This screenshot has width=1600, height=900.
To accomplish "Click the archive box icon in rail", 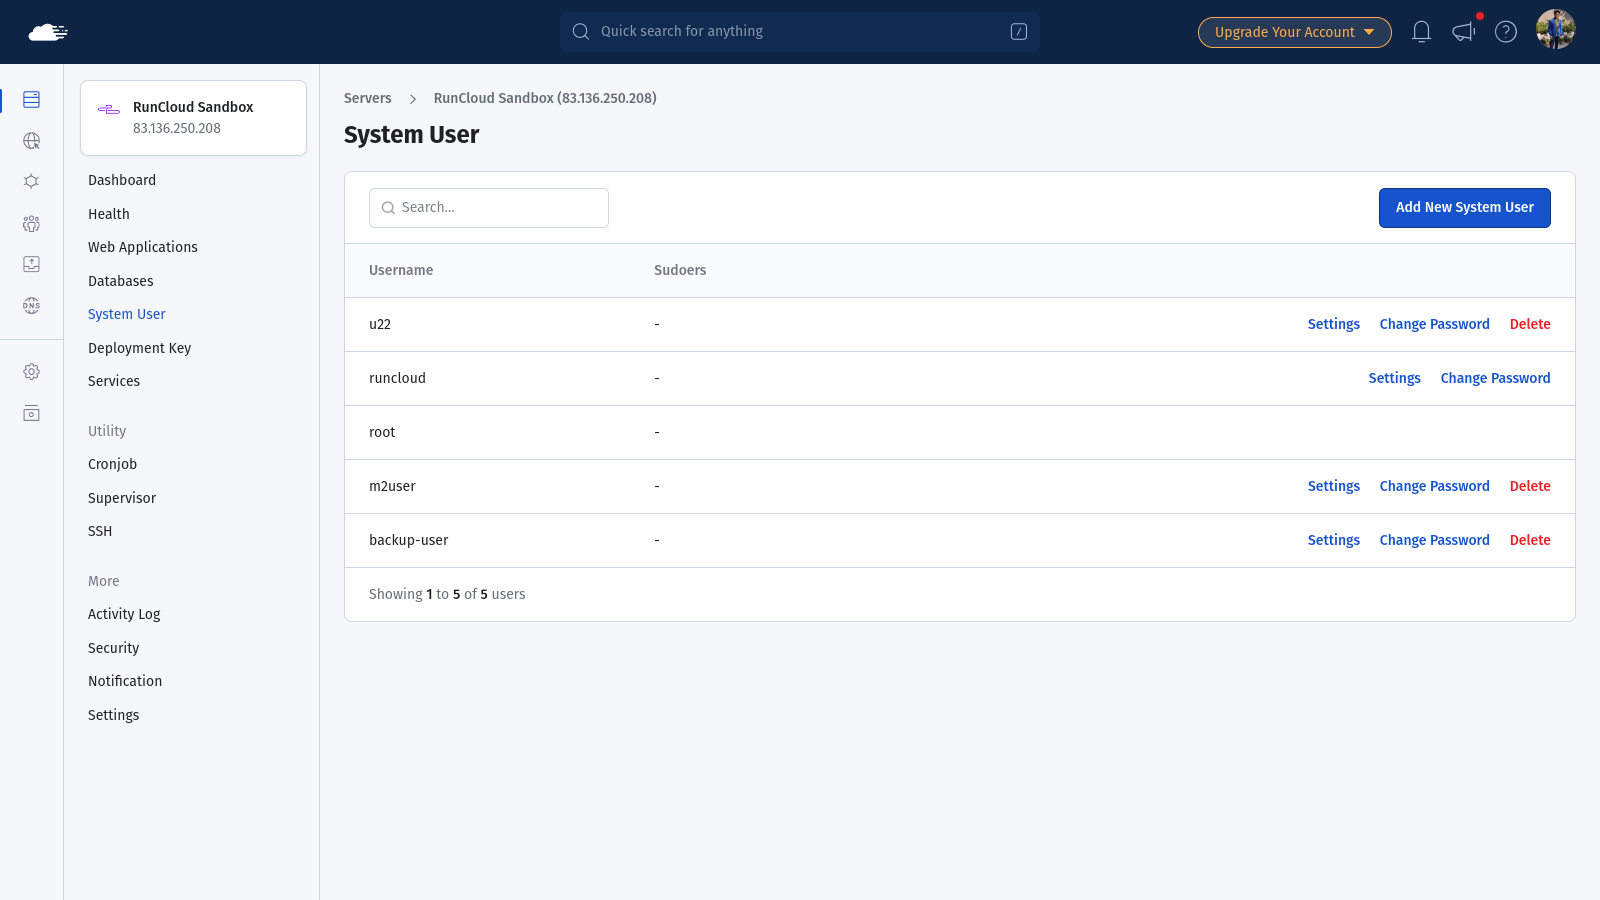I will pyautogui.click(x=31, y=413).
